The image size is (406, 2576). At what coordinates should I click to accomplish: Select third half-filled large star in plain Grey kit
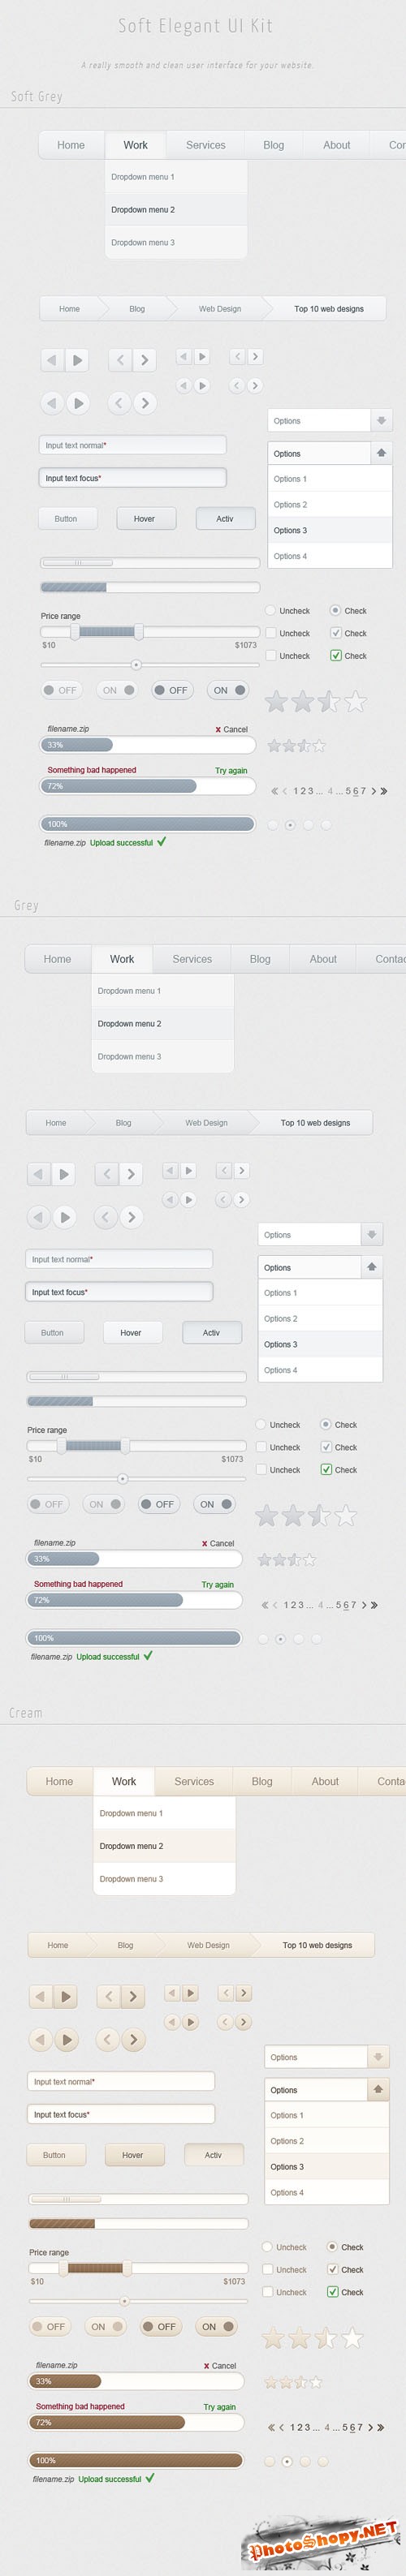point(319,1515)
